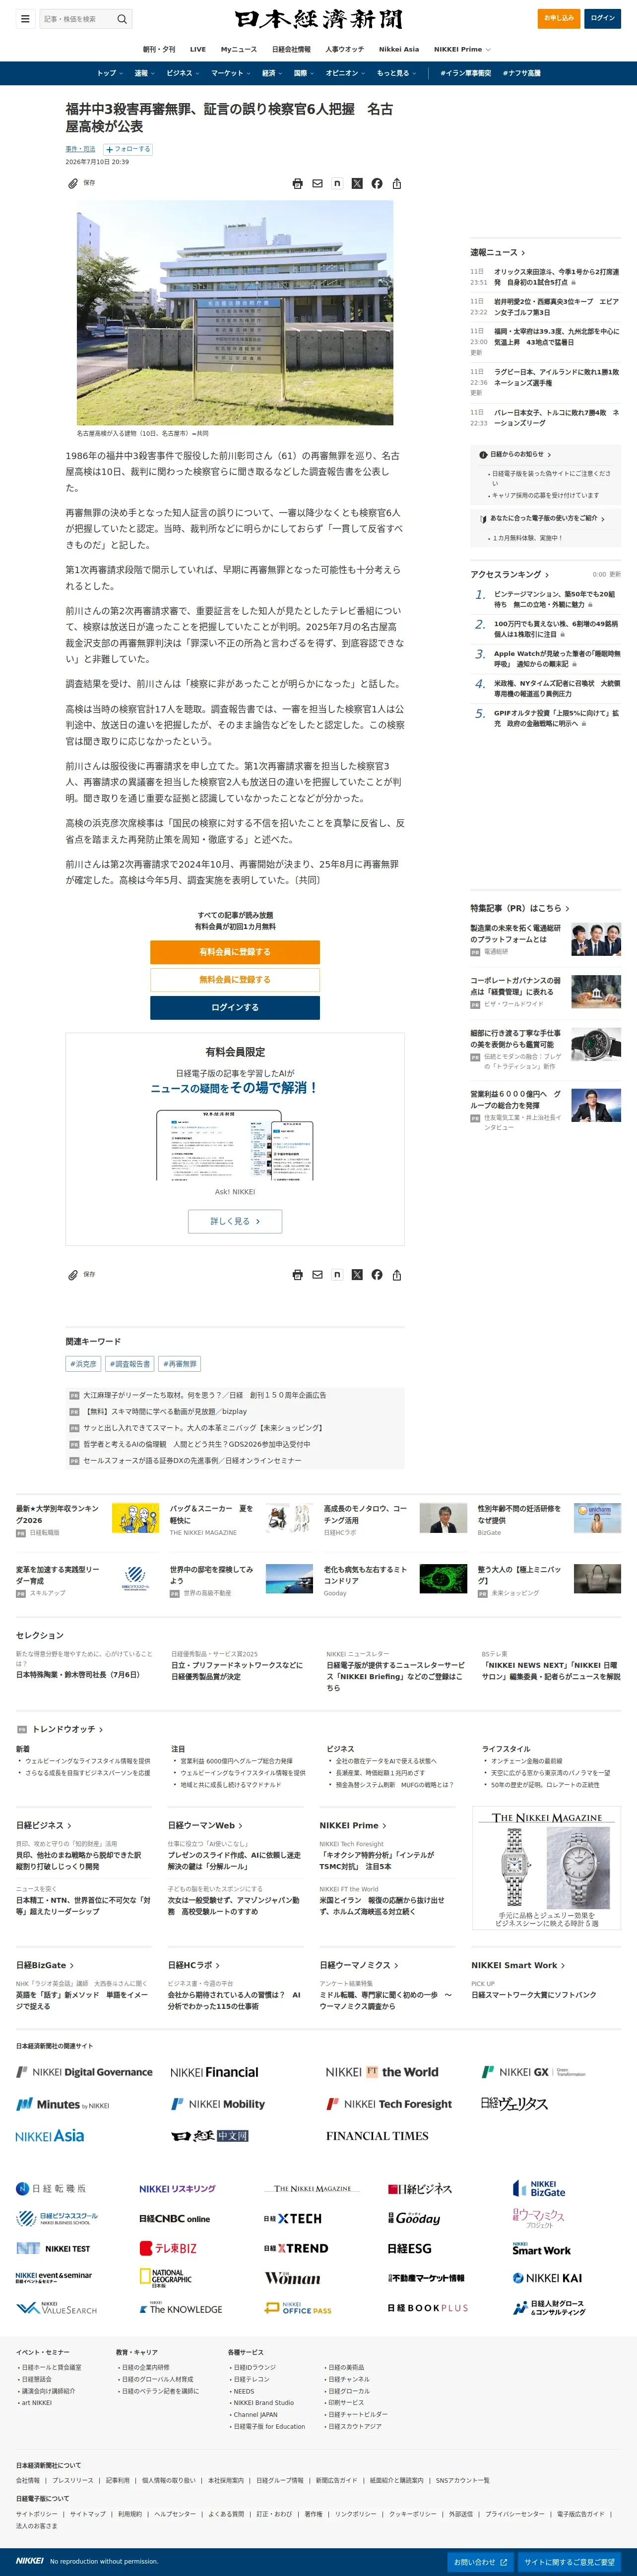Click the 保存 clip icon under the Ask! NIKKEI box

coord(73,1275)
